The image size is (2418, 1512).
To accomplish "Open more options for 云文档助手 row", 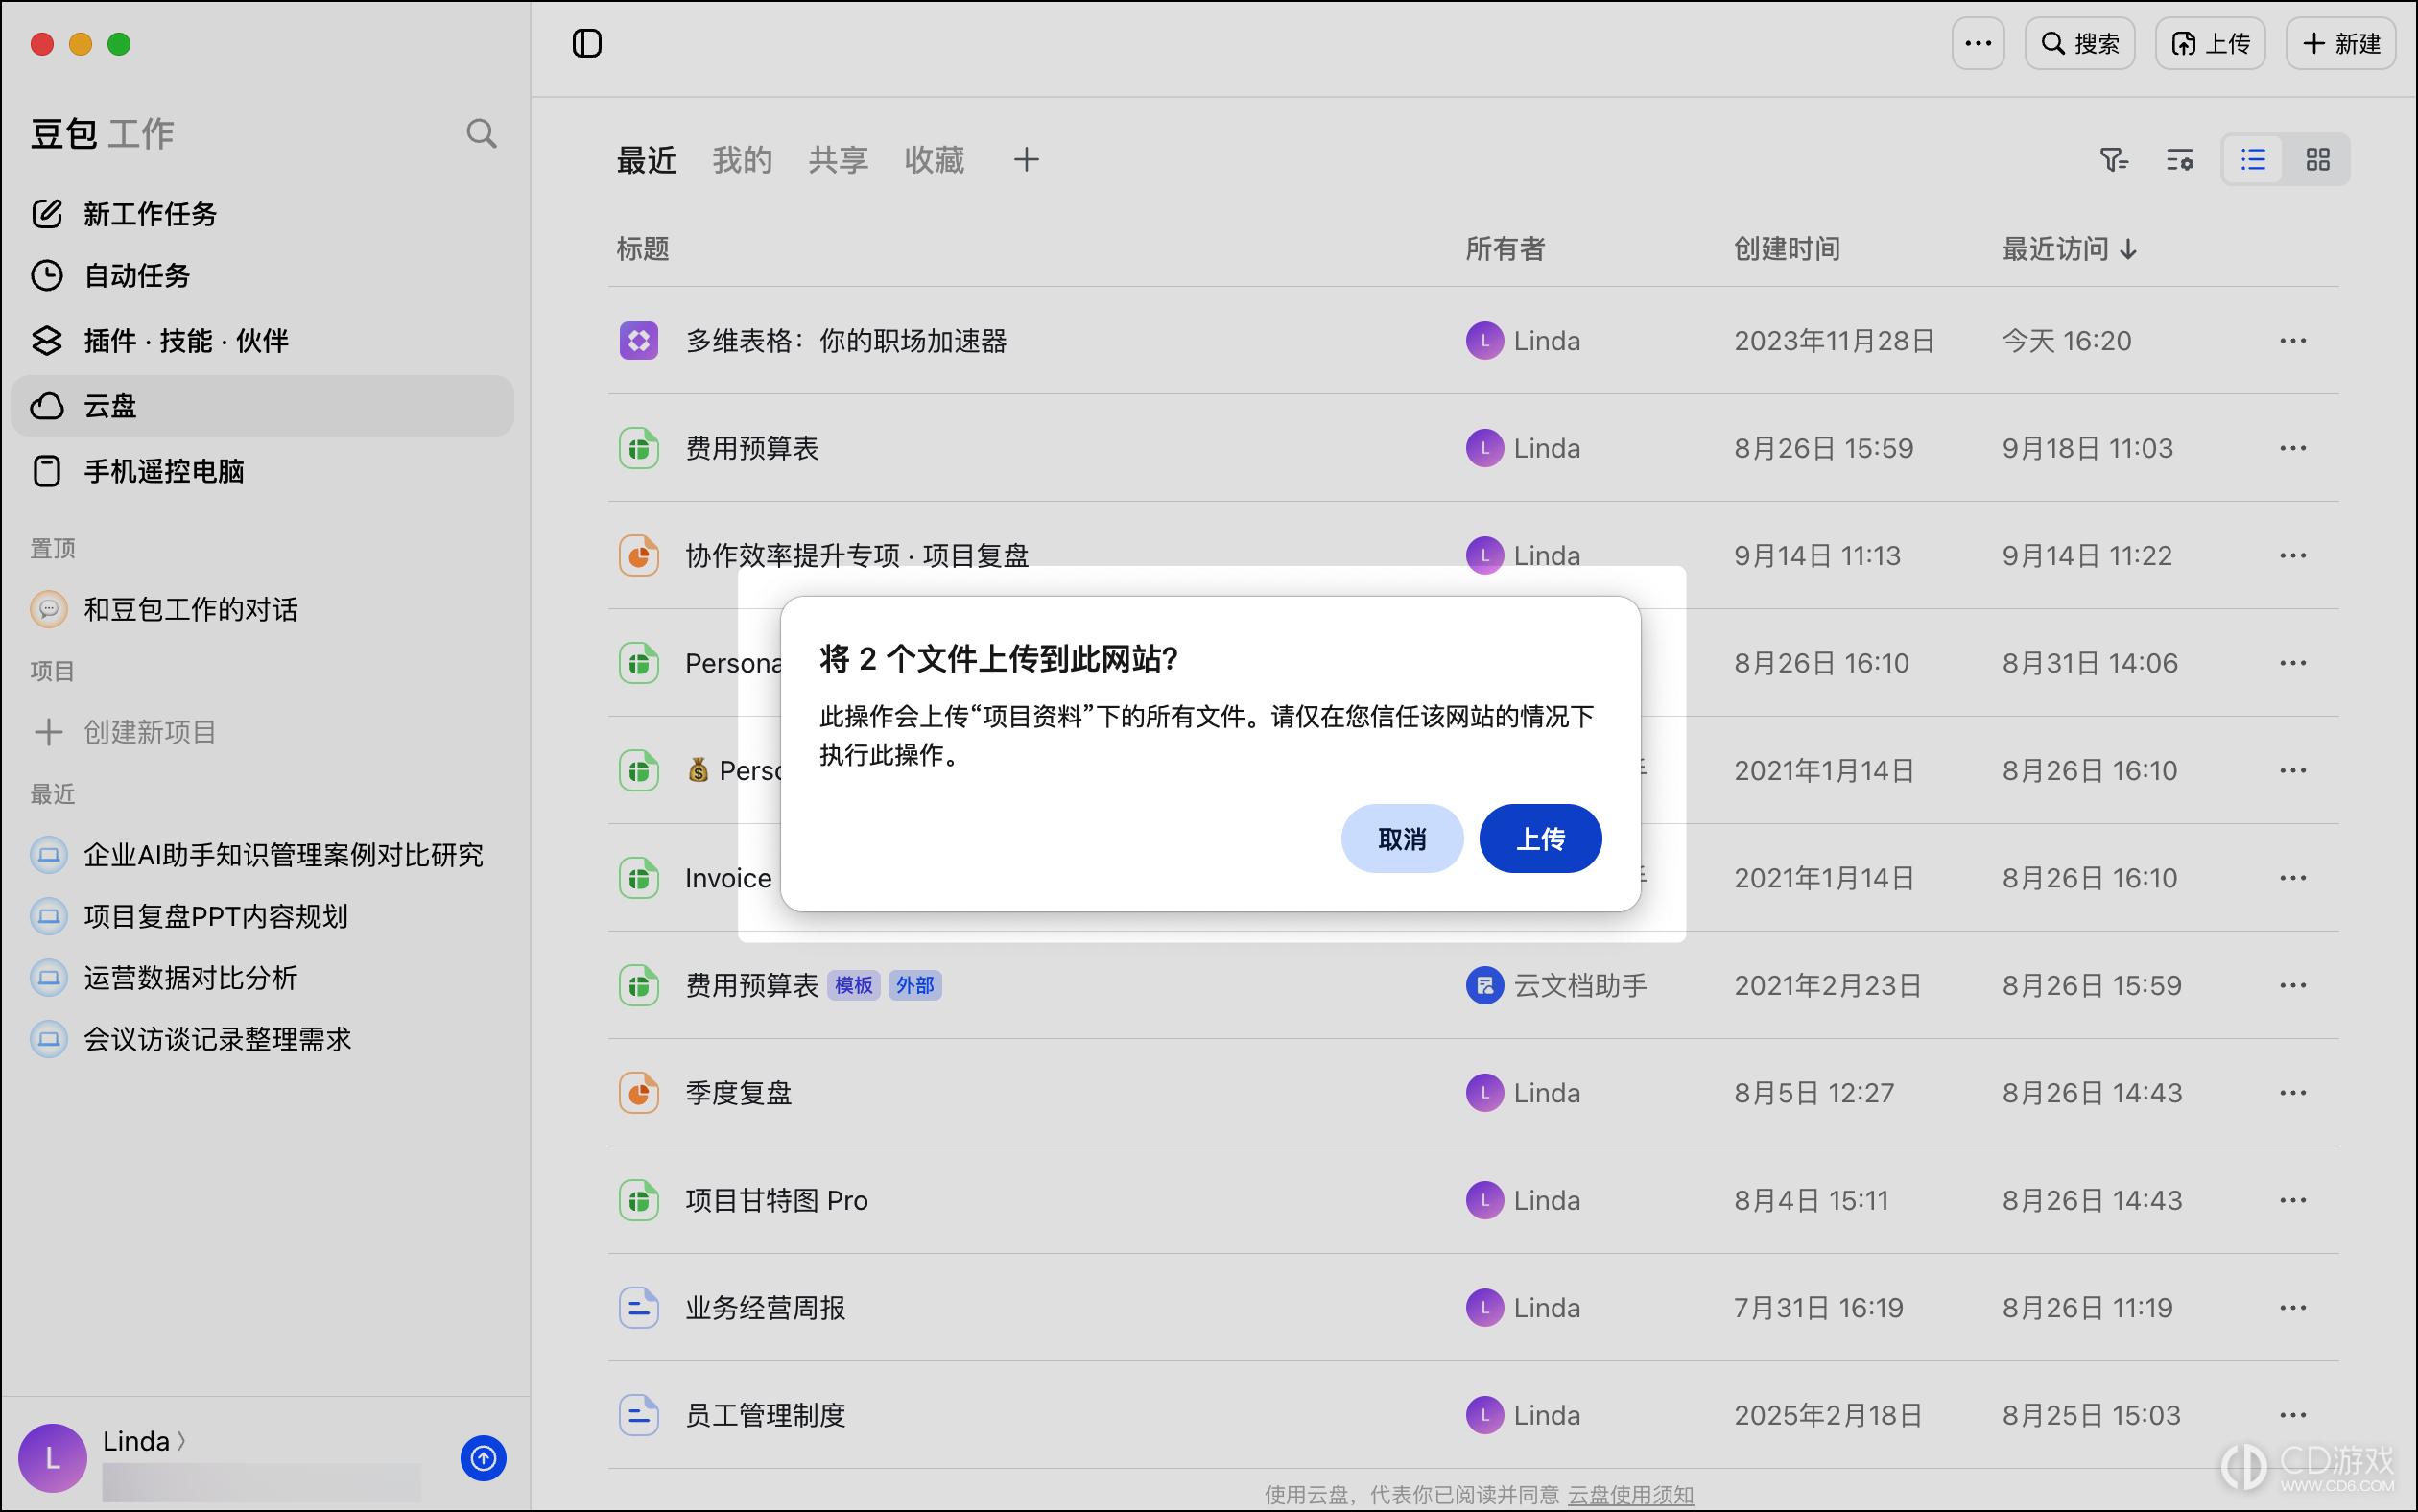I will tap(2293, 986).
